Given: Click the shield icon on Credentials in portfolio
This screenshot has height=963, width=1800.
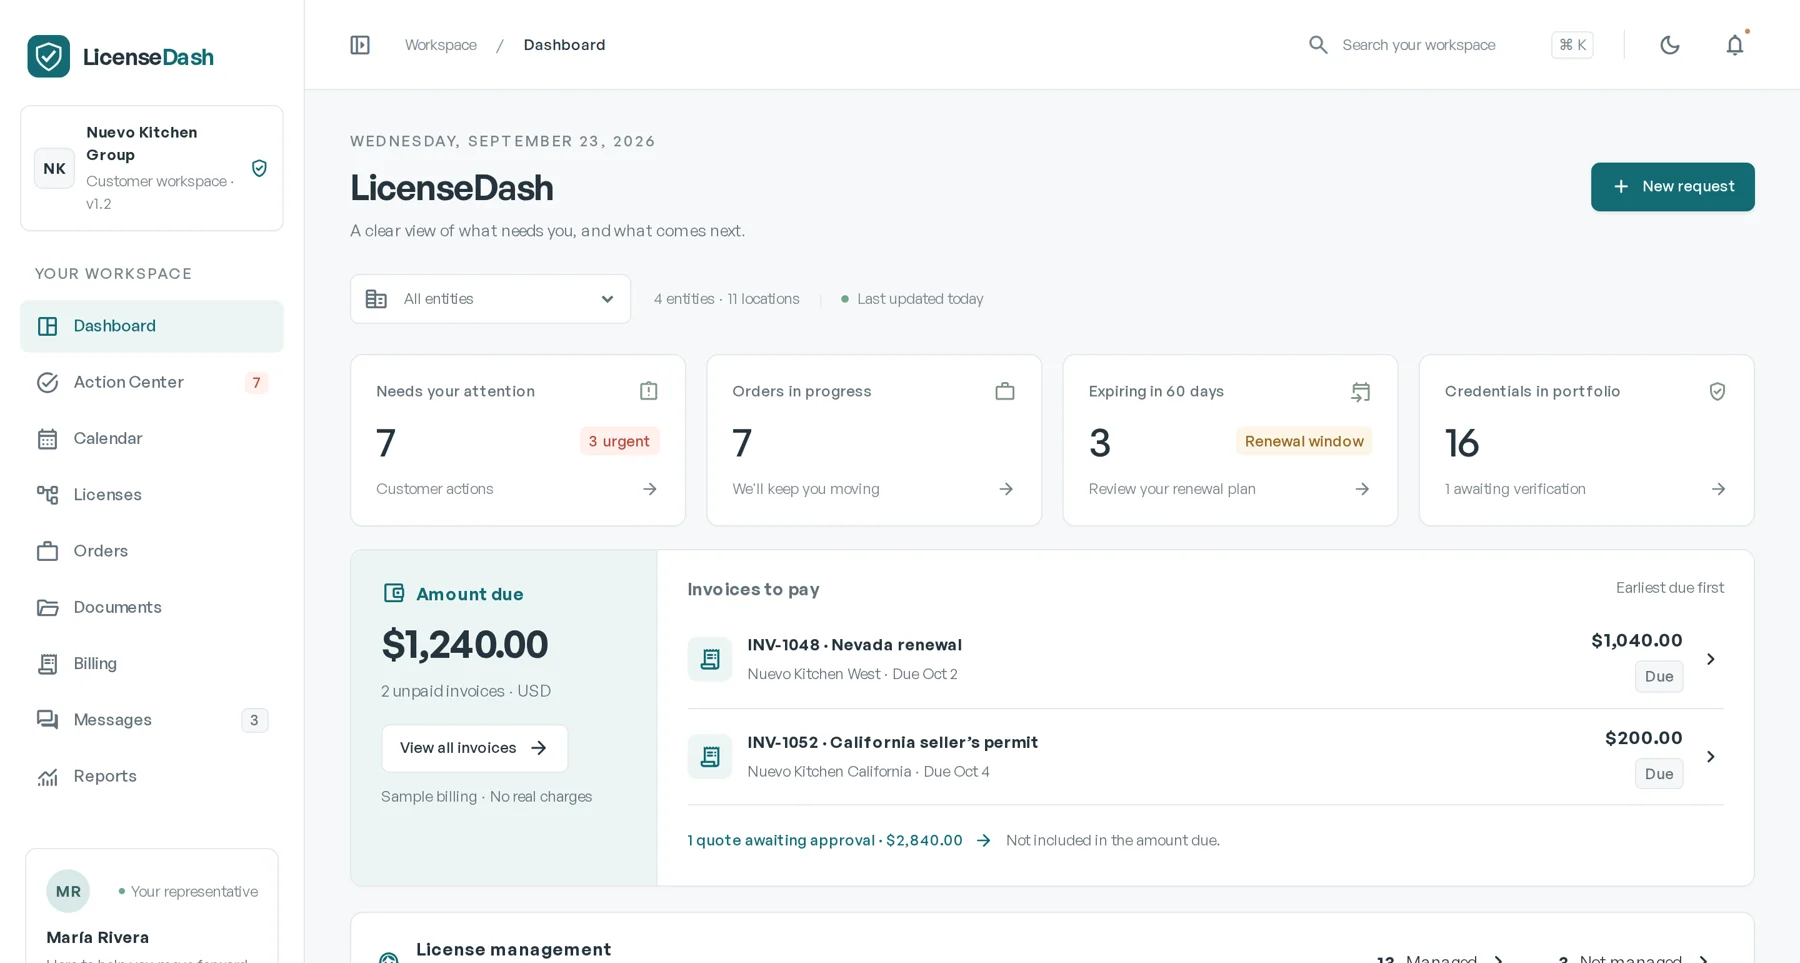Looking at the screenshot, I should [x=1717, y=391].
